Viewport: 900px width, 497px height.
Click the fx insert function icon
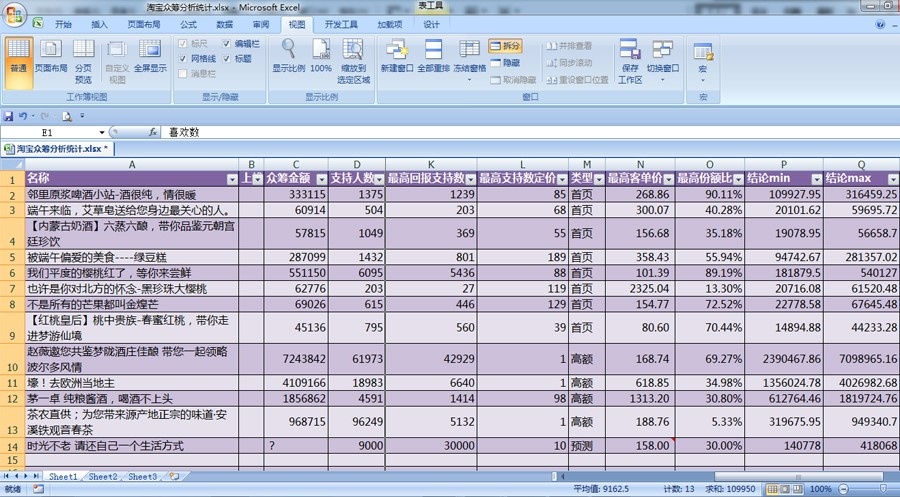[153, 132]
